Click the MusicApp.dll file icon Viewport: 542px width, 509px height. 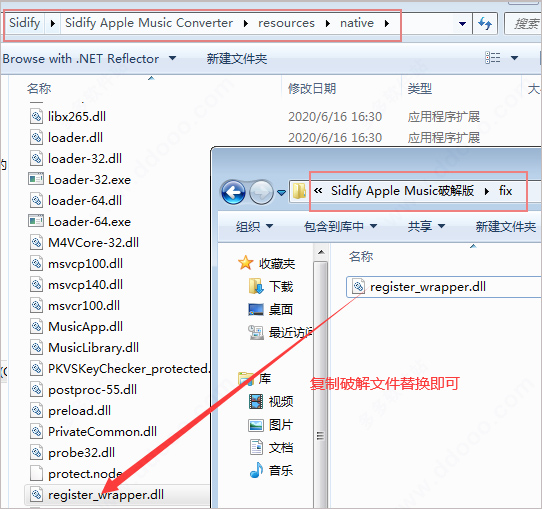pos(36,327)
